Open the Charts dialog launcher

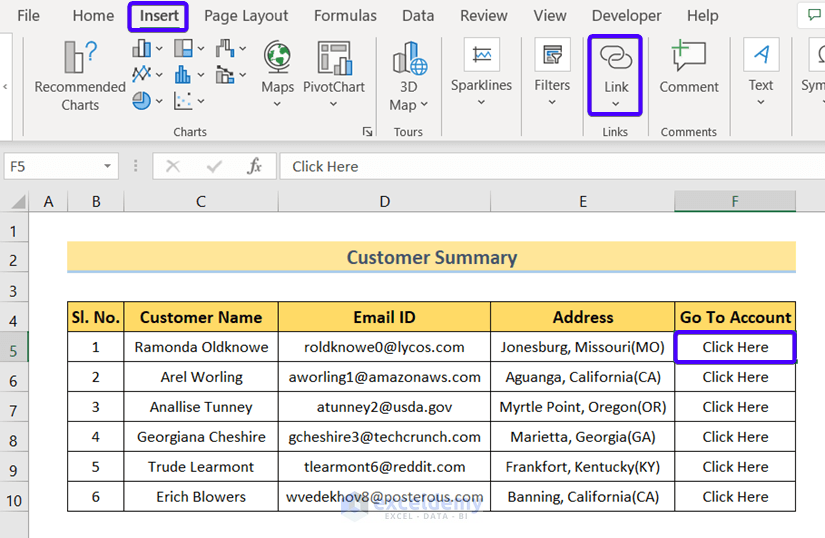click(x=367, y=132)
